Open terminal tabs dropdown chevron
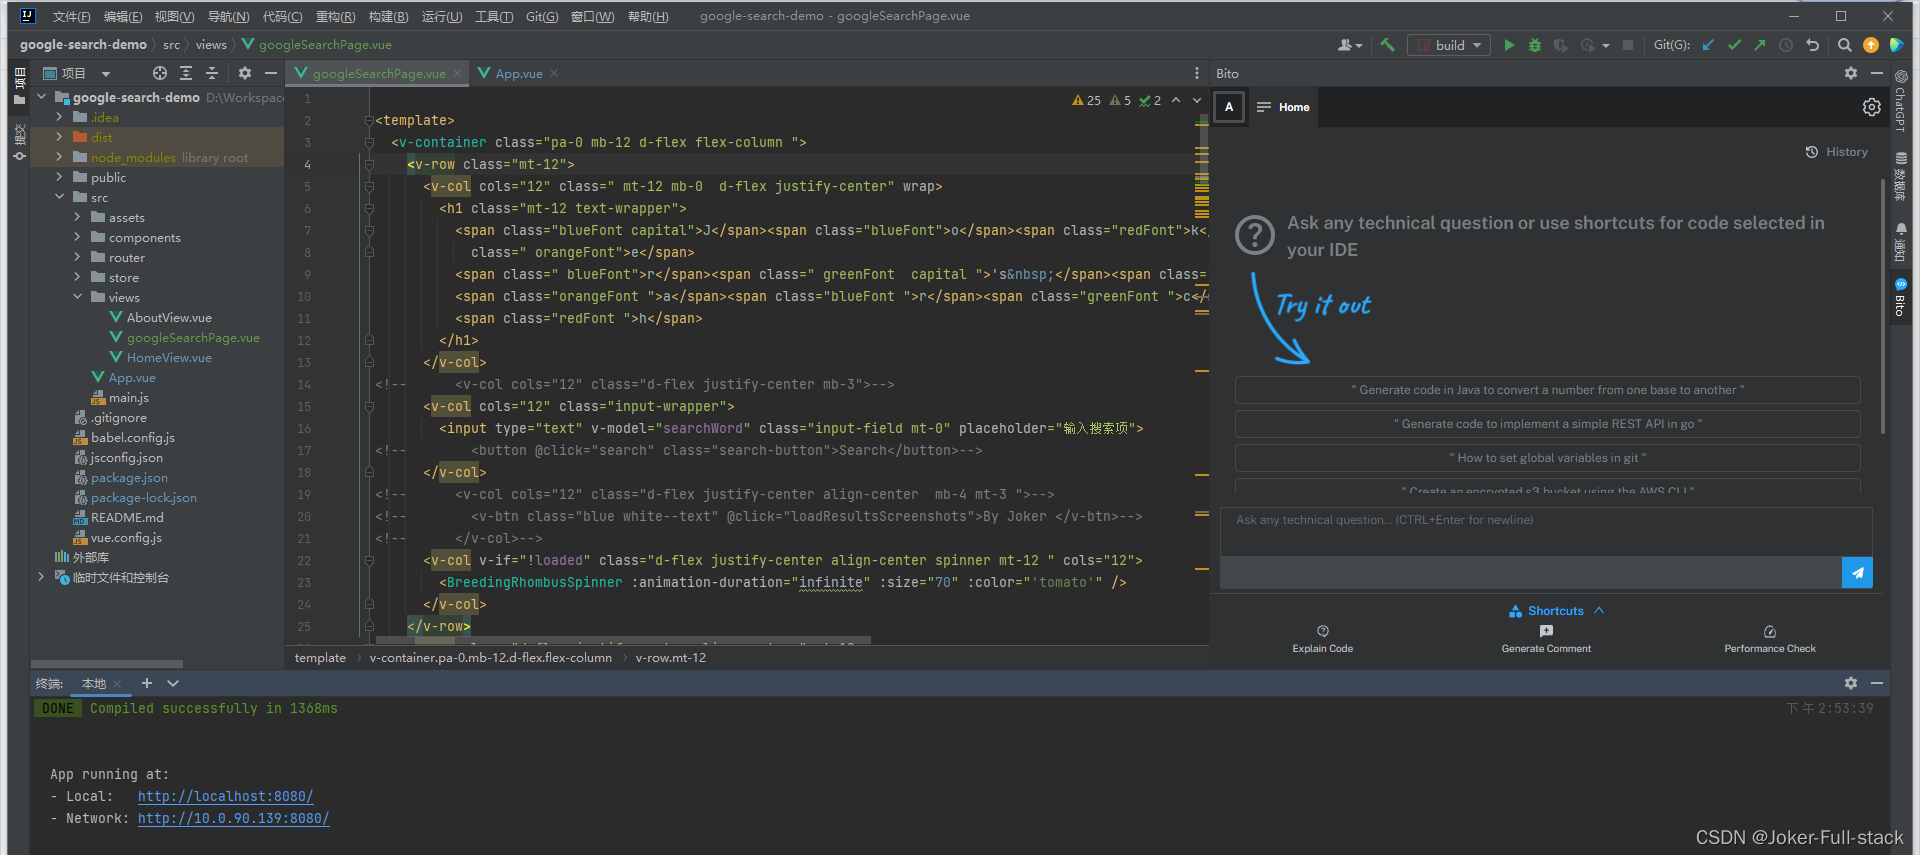The width and height of the screenshot is (1920, 855). click(x=173, y=683)
